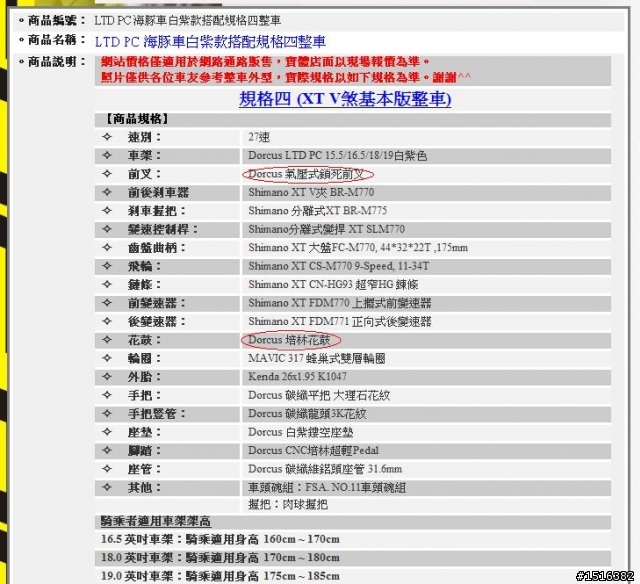Click the 齒盤曲柄 row label
Image resolution: width=640 pixels, height=584 pixels.
point(157,248)
